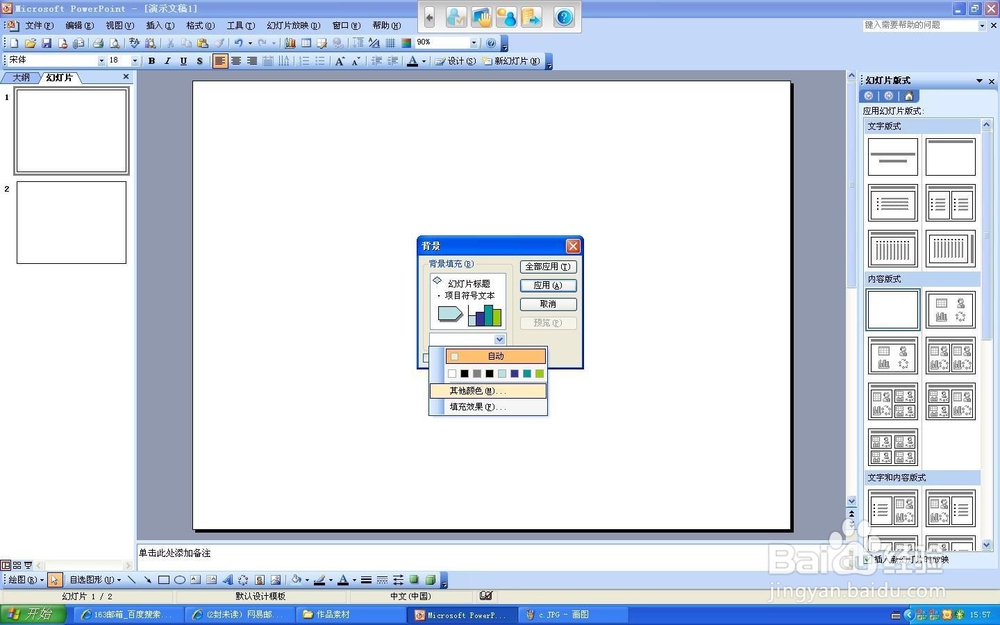
Task: Click the Select Objects pointer tool
Action: [x=54, y=580]
